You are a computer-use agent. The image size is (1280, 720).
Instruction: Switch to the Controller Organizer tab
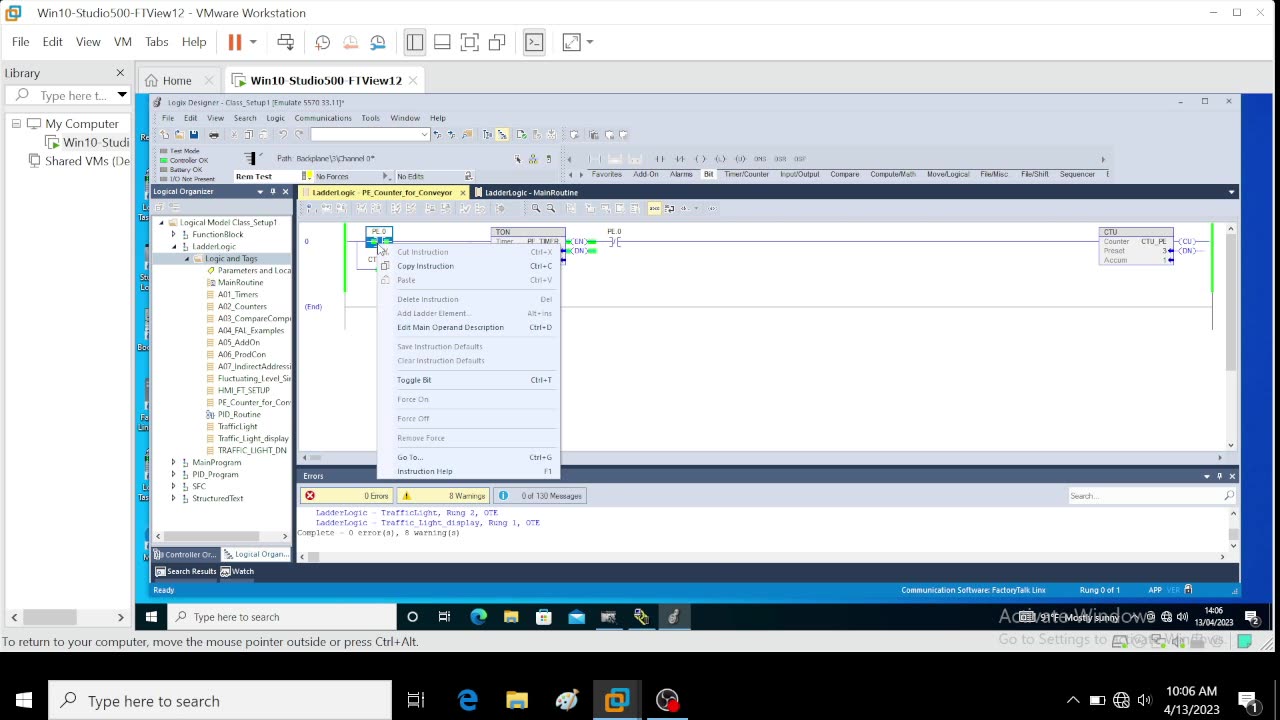pos(186,554)
